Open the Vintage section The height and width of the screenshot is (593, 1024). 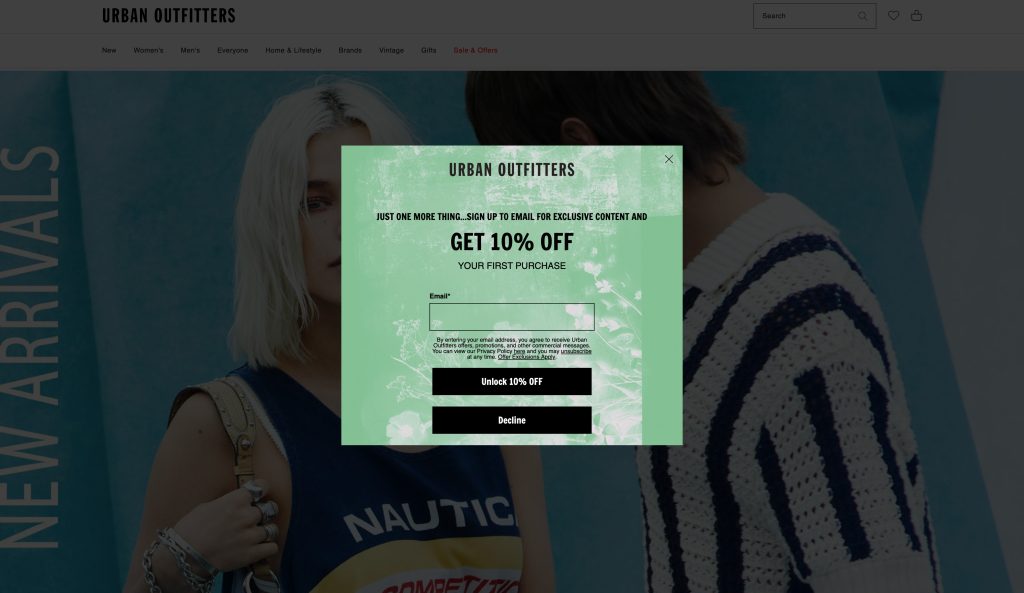[x=391, y=50]
